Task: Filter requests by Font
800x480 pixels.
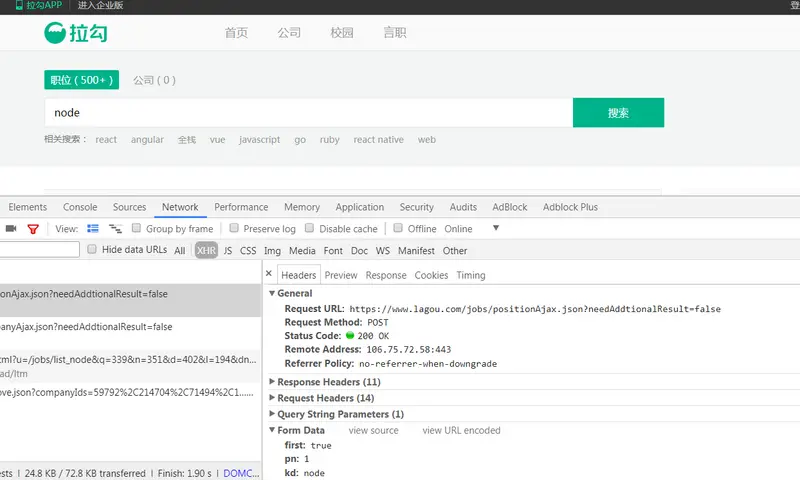Action: coord(333,250)
